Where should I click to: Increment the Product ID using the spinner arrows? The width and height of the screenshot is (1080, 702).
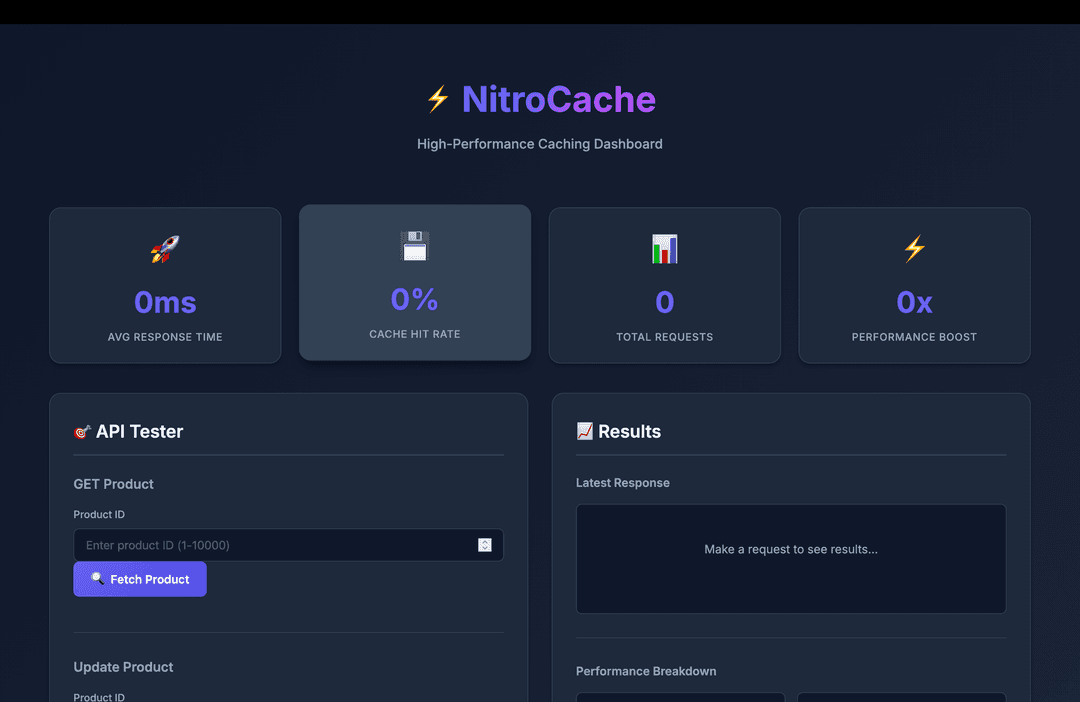click(x=485, y=541)
